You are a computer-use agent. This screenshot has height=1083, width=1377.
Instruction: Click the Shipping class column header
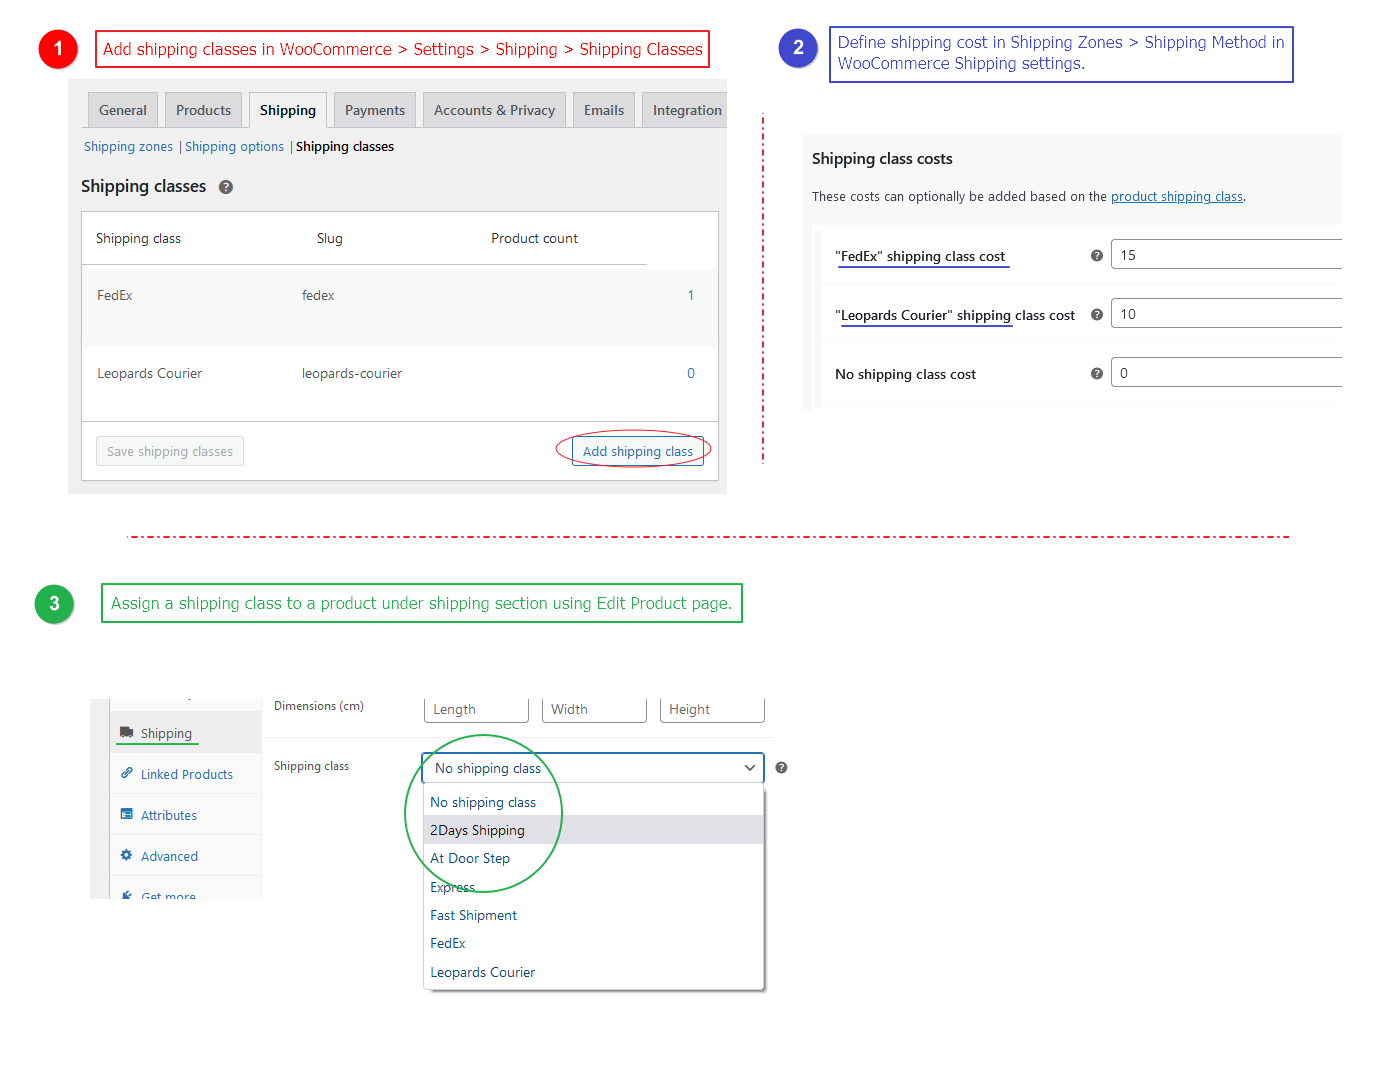click(138, 238)
